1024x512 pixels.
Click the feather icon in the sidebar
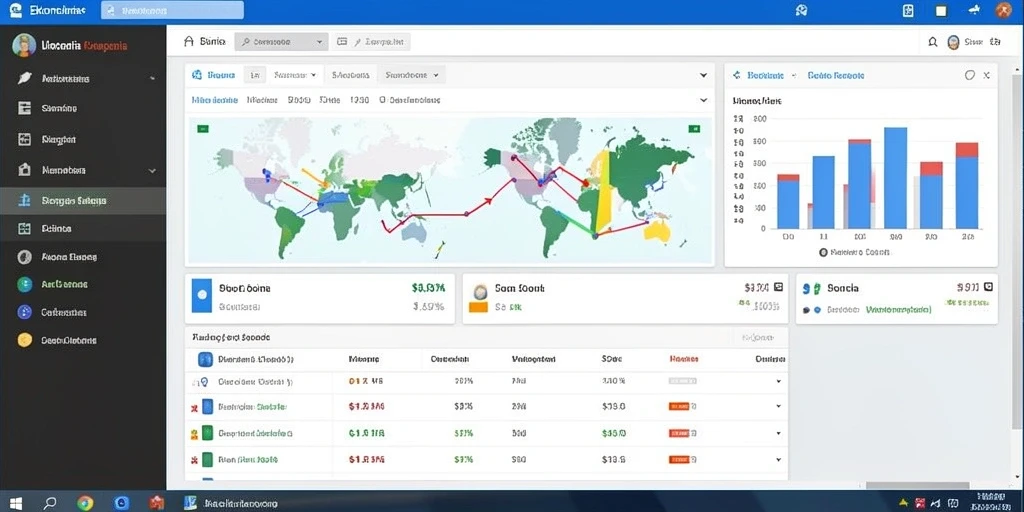(24, 78)
